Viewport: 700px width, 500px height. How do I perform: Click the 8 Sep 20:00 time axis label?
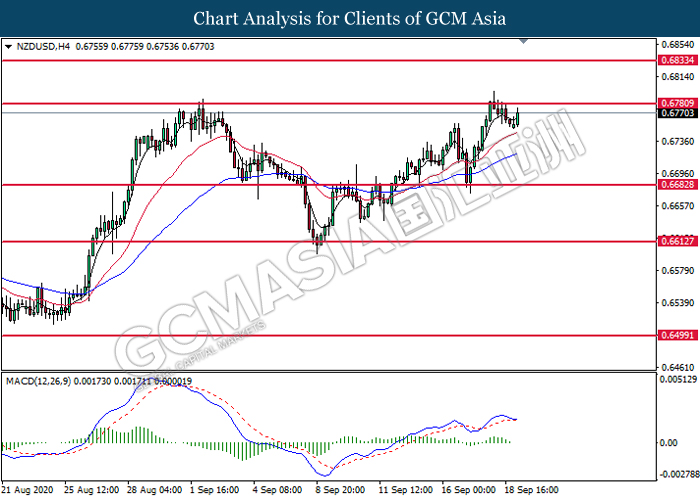pos(341,490)
